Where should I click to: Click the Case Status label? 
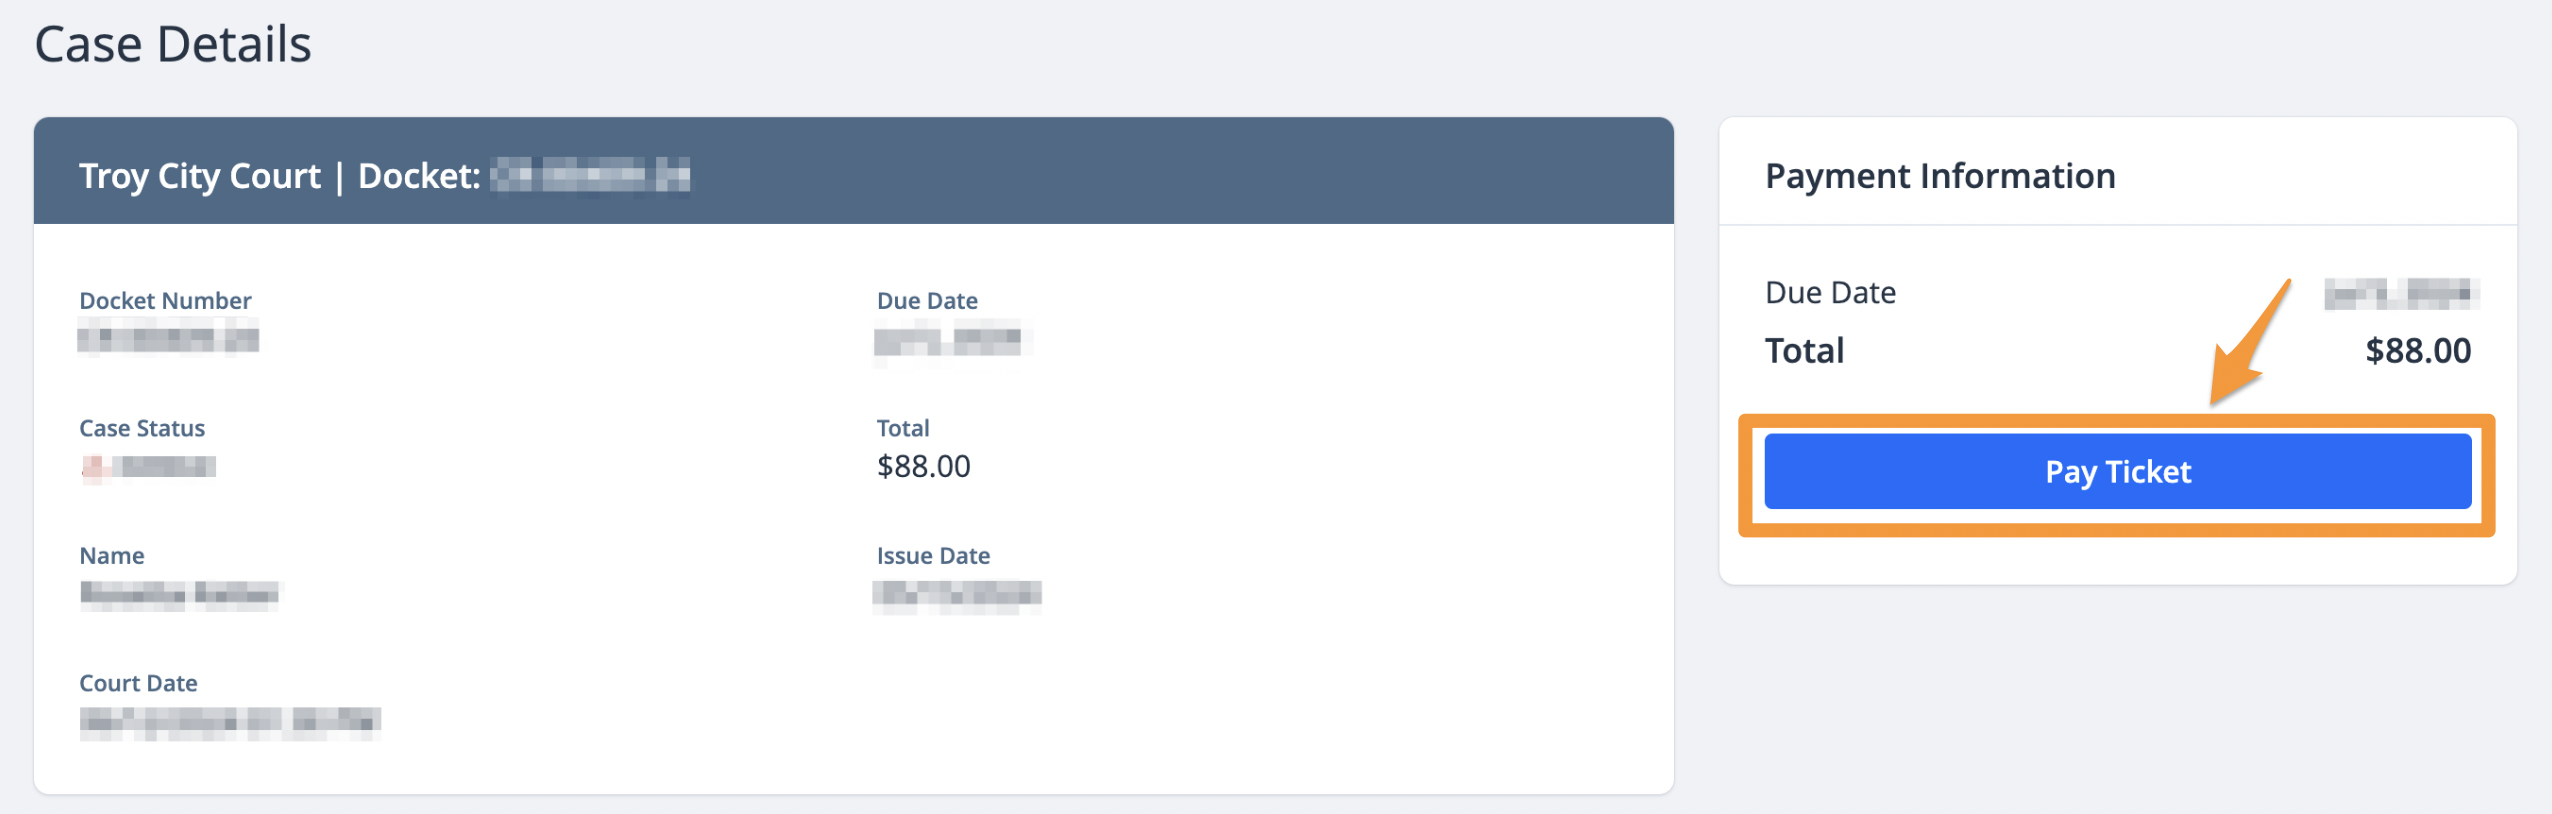click(142, 428)
